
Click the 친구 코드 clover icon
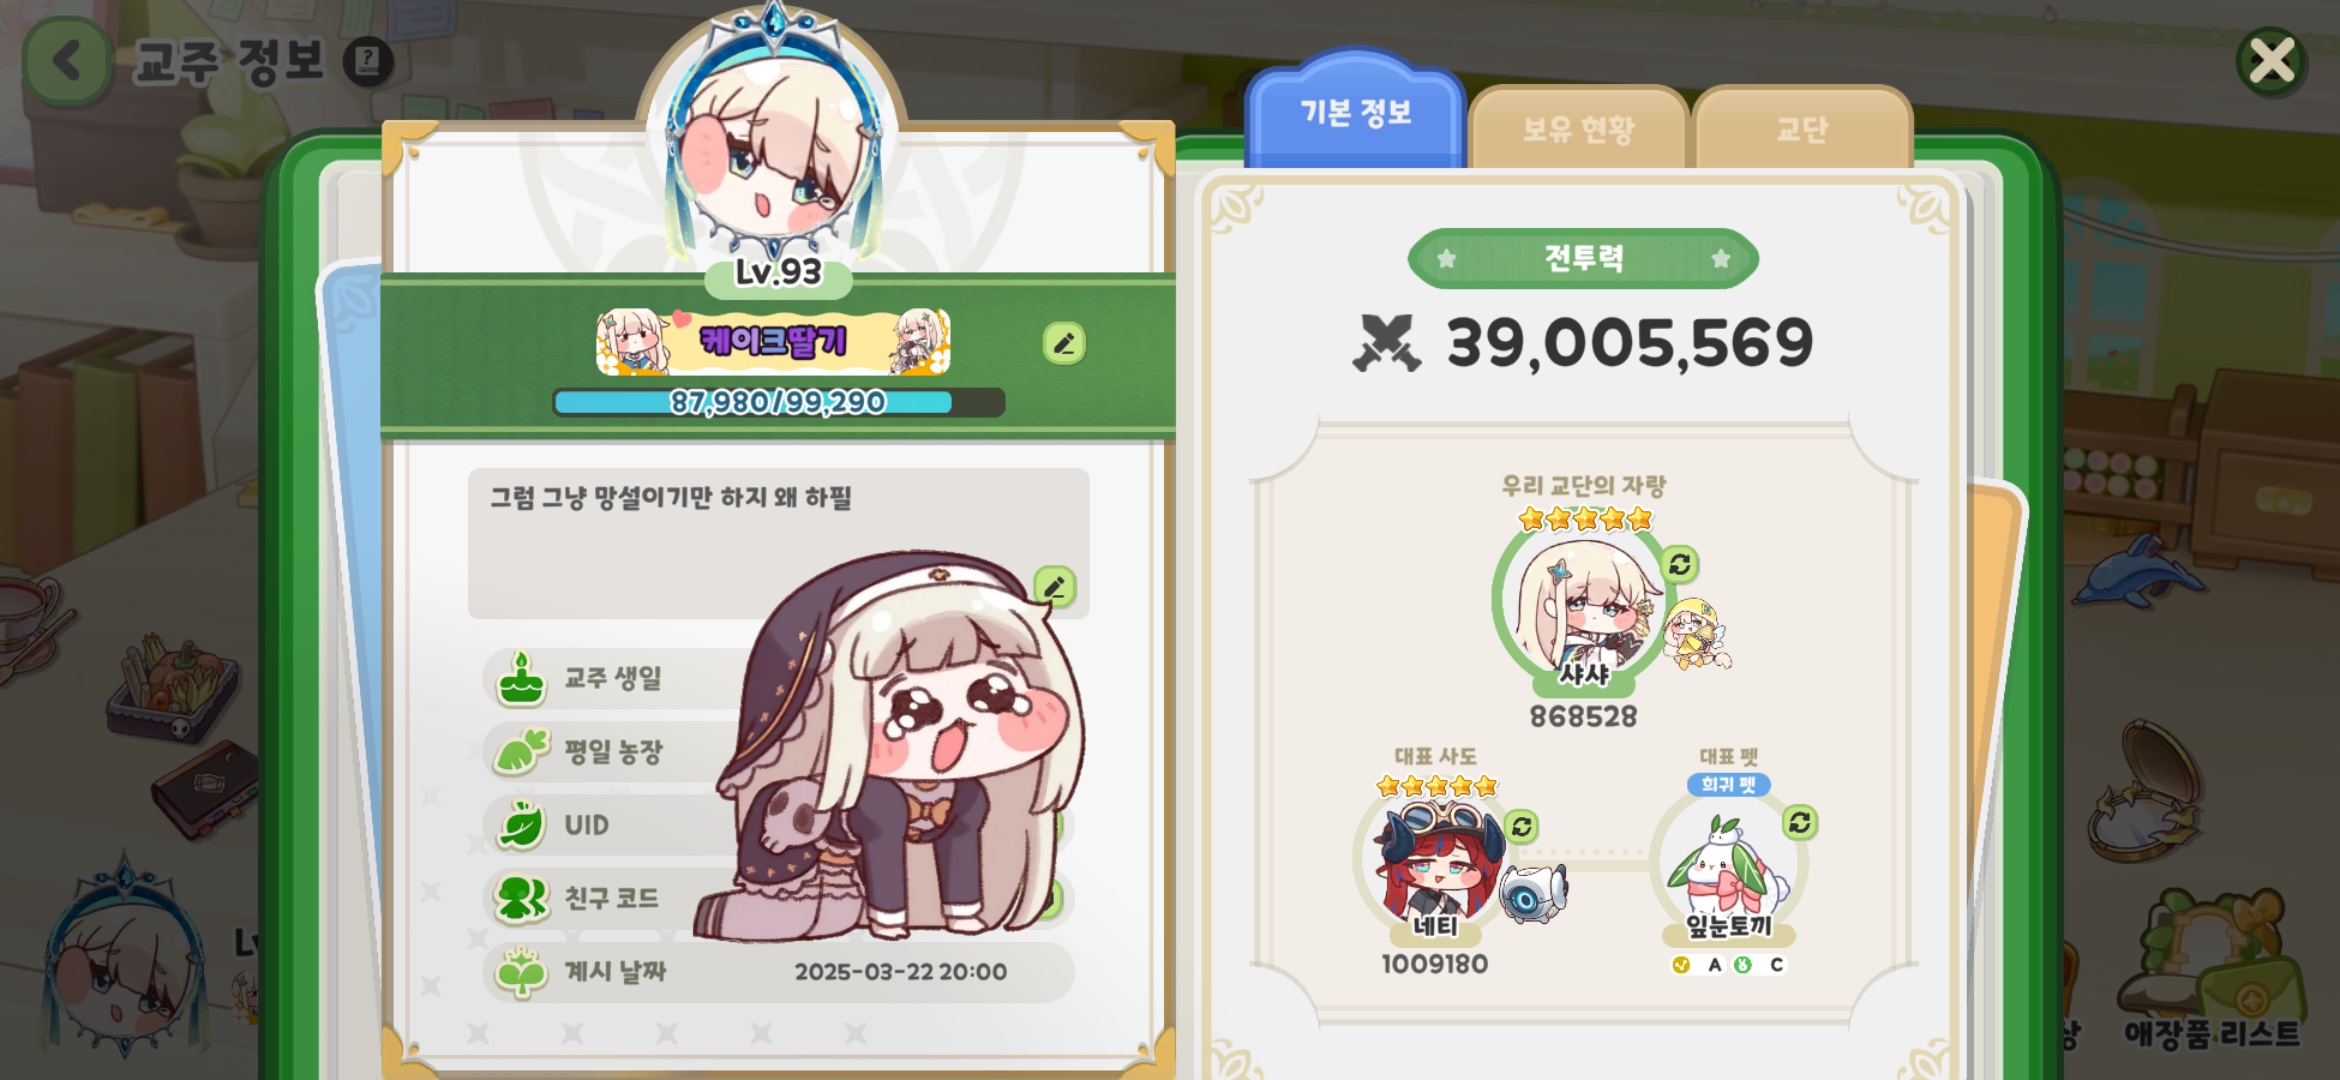click(521, 898)
